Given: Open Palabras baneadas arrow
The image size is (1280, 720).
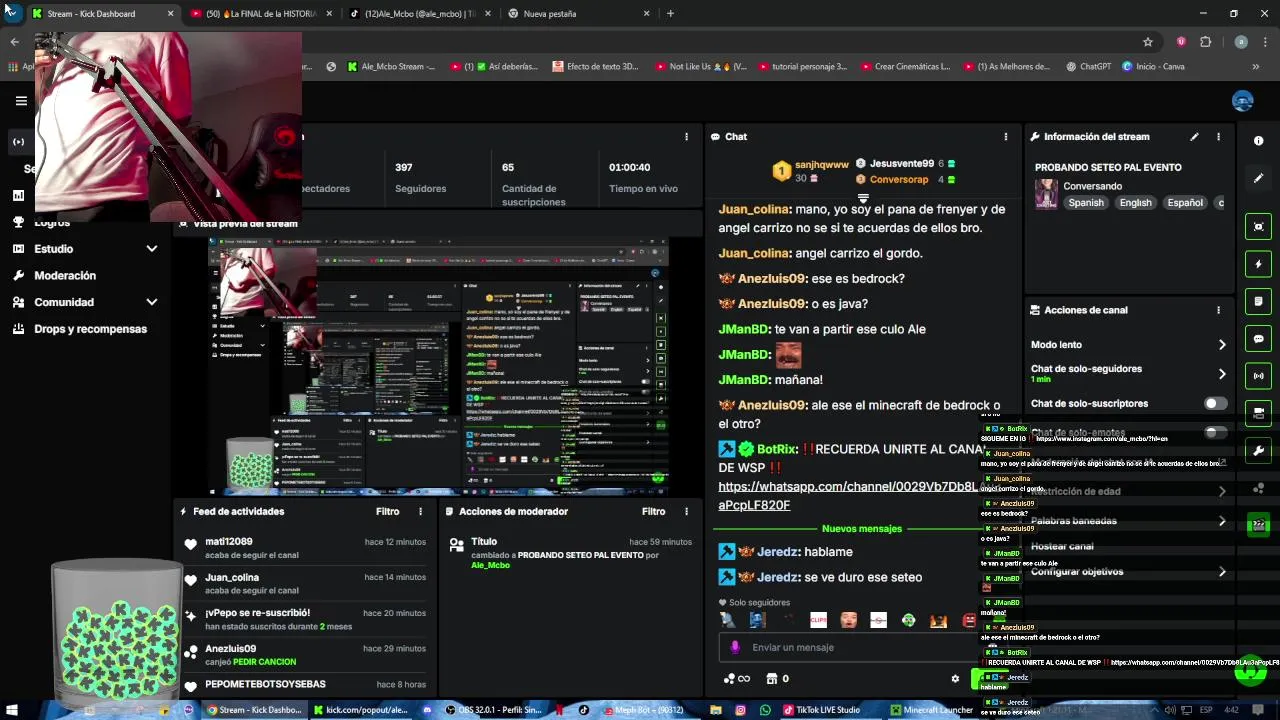Looking at the screenshot, I should [x=1222, y=521].
